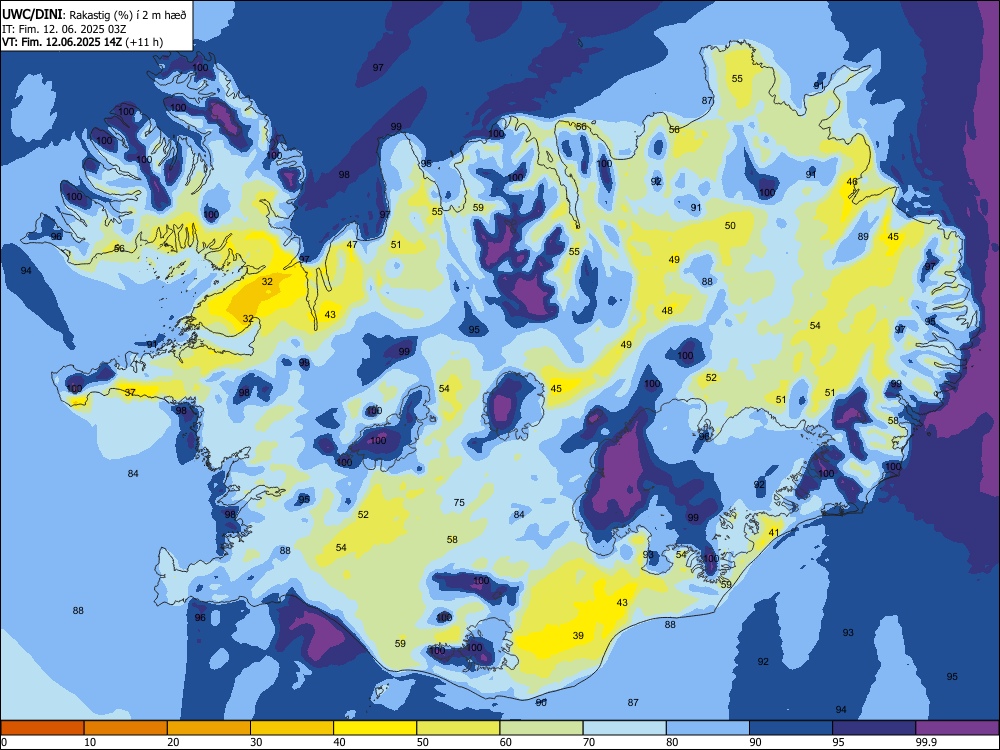Click the dark navy 95–99.9 legend segment
Viewport: 1000px width, 750px height.
pyautogui.click(x=874, y=728)
